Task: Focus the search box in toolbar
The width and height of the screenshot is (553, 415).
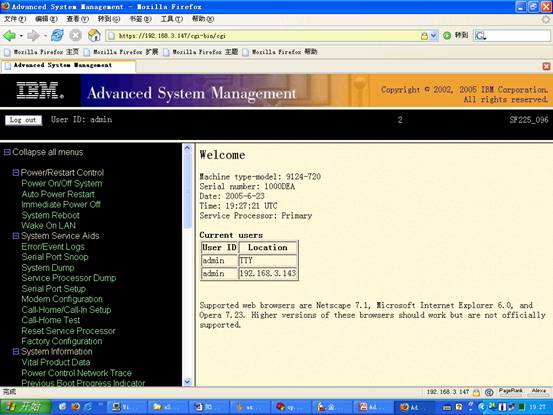Action: coord(517,36)
